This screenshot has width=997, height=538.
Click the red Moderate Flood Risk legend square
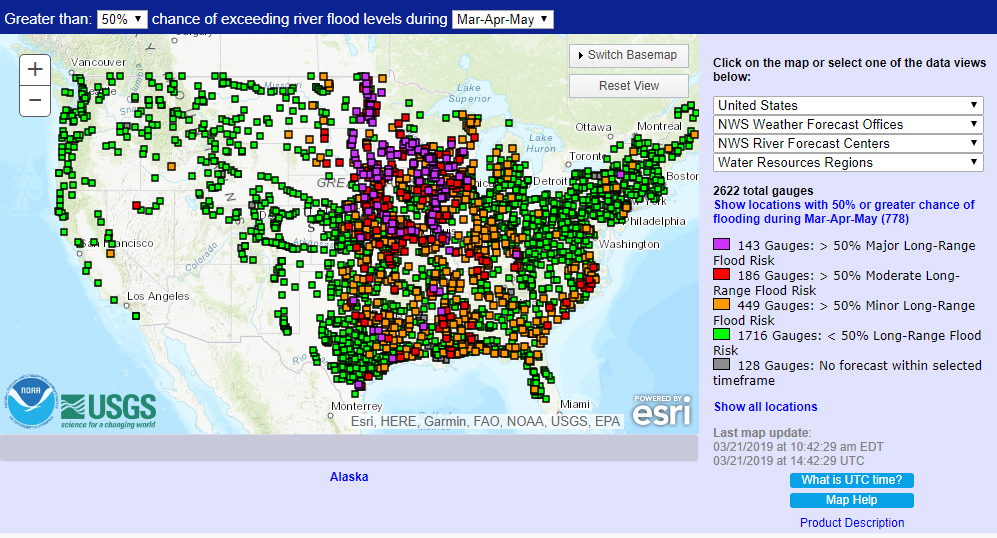(721, 275)
